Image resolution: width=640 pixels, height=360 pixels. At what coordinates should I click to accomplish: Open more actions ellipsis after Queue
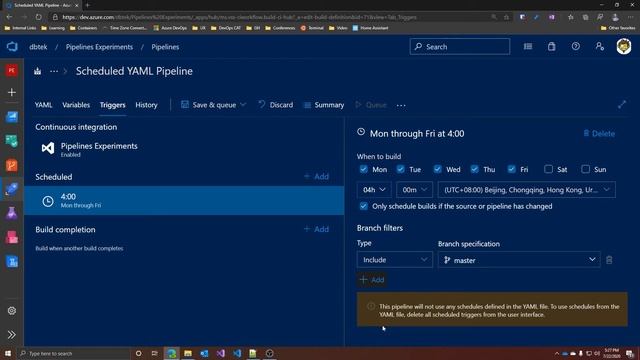pos(401,105)
